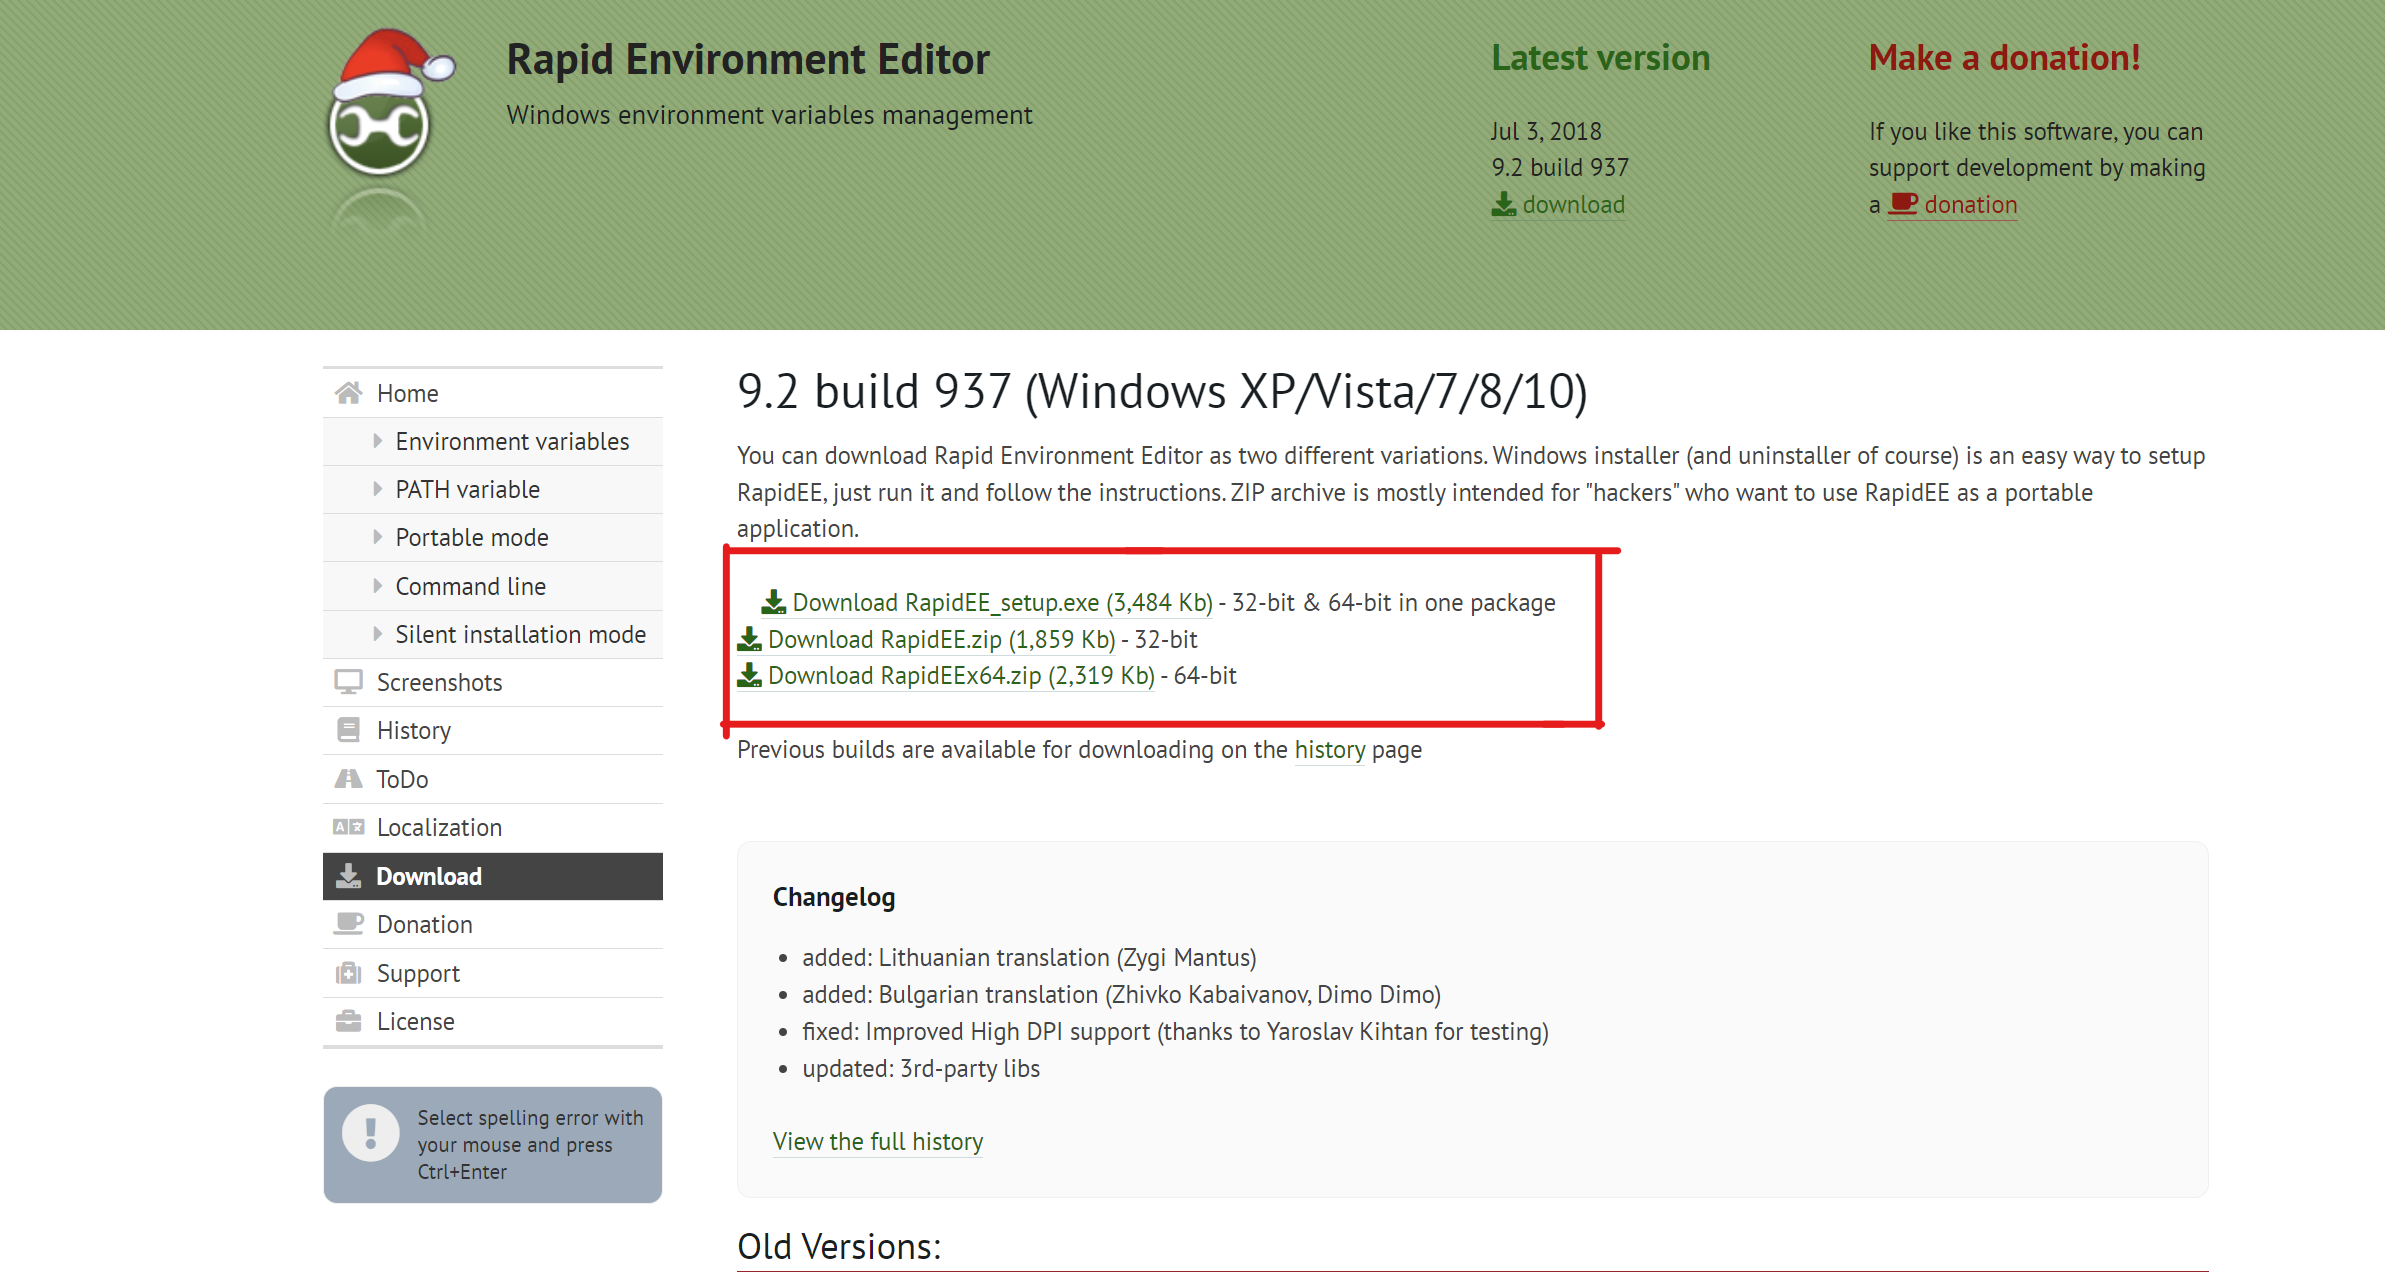Click arrow next to Environment variables
The width and height of the screenshot is (2385, 1275).
377,441
